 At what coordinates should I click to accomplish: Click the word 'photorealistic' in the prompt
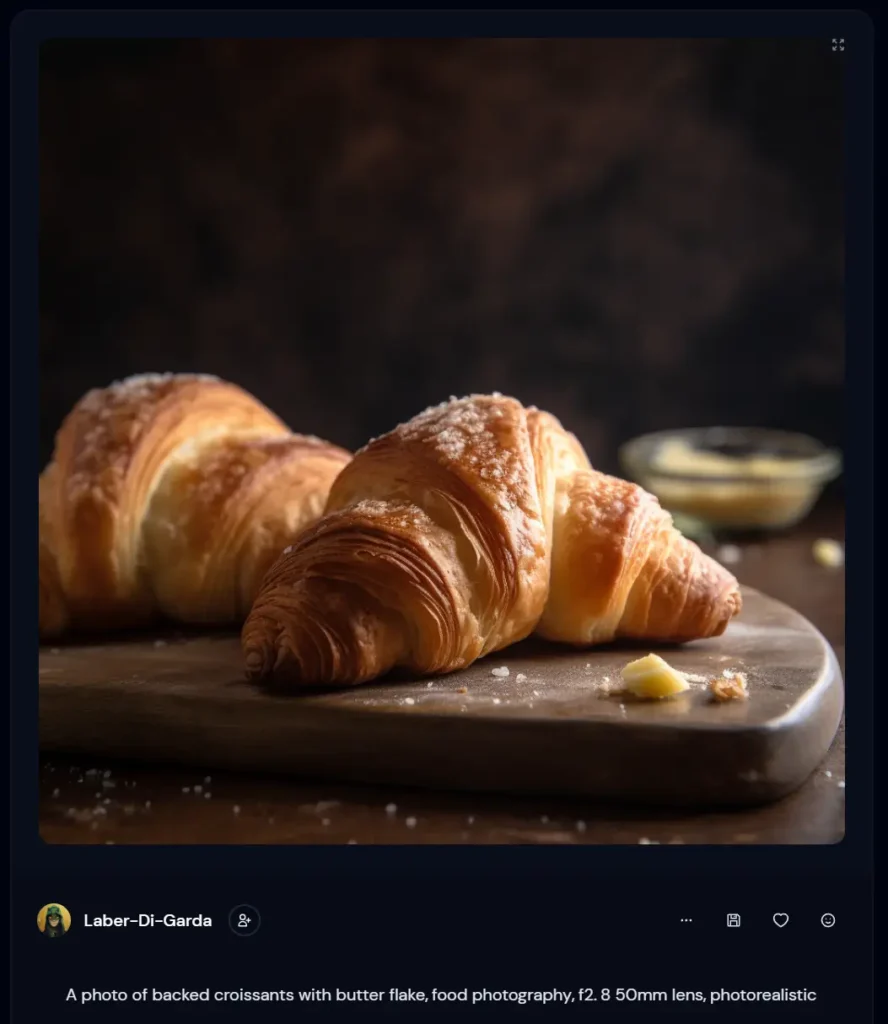coord(763,995)
